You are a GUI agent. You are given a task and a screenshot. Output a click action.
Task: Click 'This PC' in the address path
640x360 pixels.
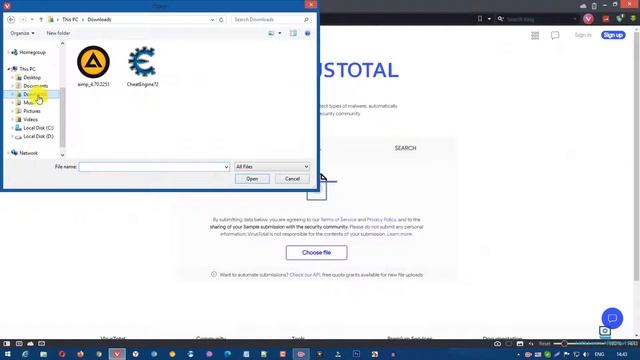(x=70, y=20)
